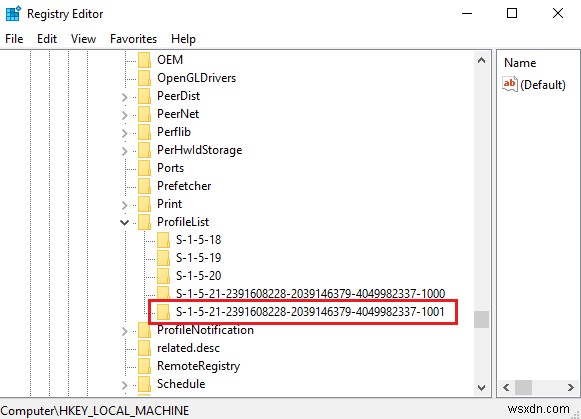The width and height of the screenshot is (581, 419).
Task: Select the RemoteRegistry key label
Action: click(199, 366)
